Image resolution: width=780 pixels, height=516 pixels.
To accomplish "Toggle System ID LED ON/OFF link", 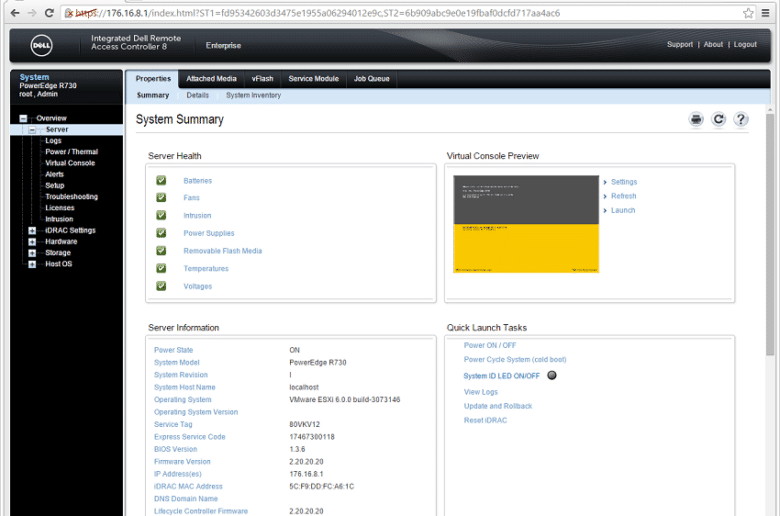I will click(501, 376).
